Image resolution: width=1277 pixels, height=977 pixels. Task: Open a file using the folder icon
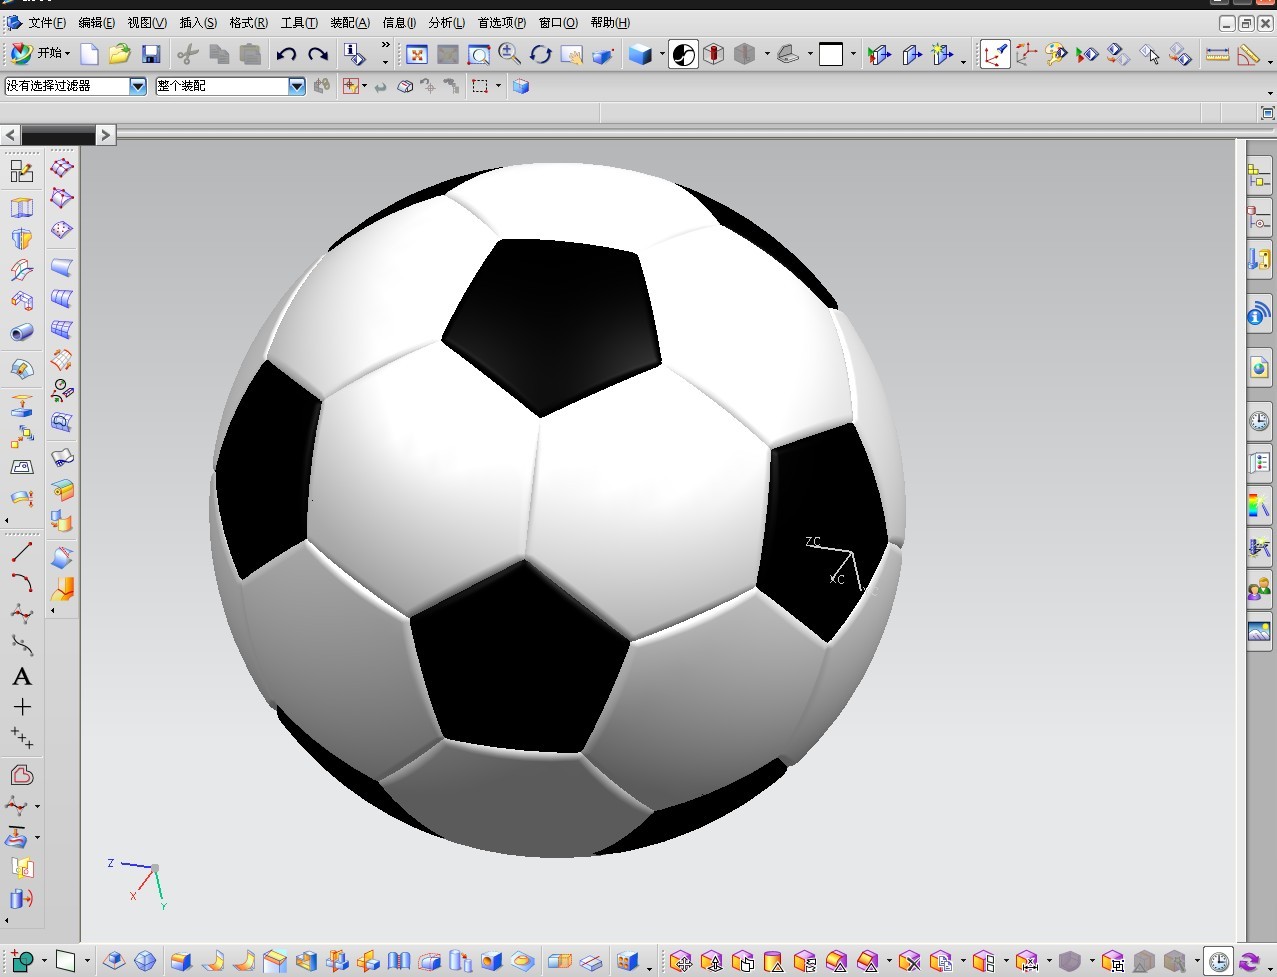[x=120, y=54]
